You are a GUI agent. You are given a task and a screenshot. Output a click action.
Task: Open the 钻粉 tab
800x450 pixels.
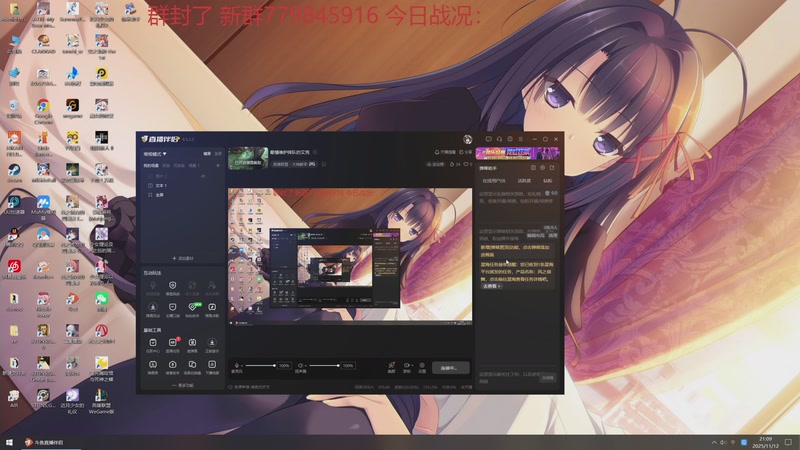pyautogui.click(x=547, y=181)
